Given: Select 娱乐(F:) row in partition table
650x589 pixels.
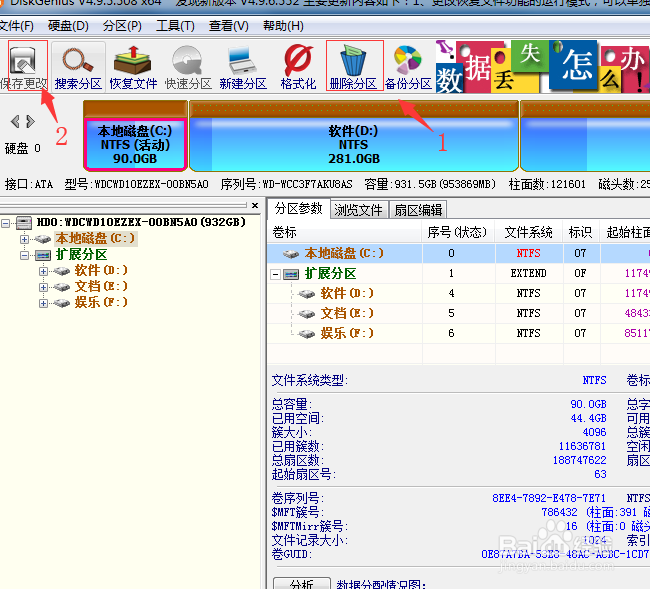Looking at the screenshot, I should point(458,333).
